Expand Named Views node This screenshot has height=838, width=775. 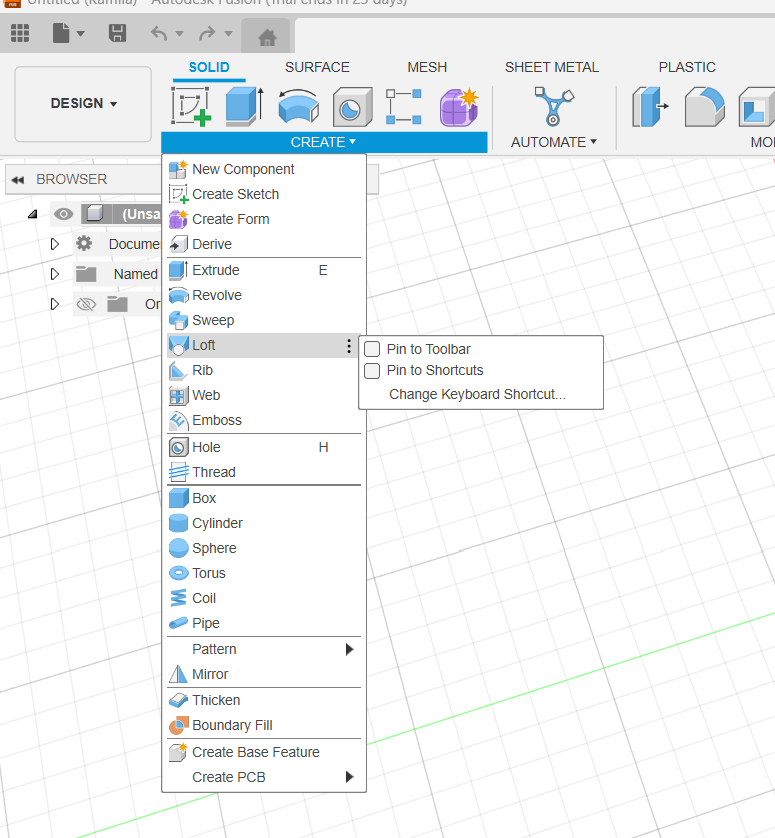click(x=54, y=274)
